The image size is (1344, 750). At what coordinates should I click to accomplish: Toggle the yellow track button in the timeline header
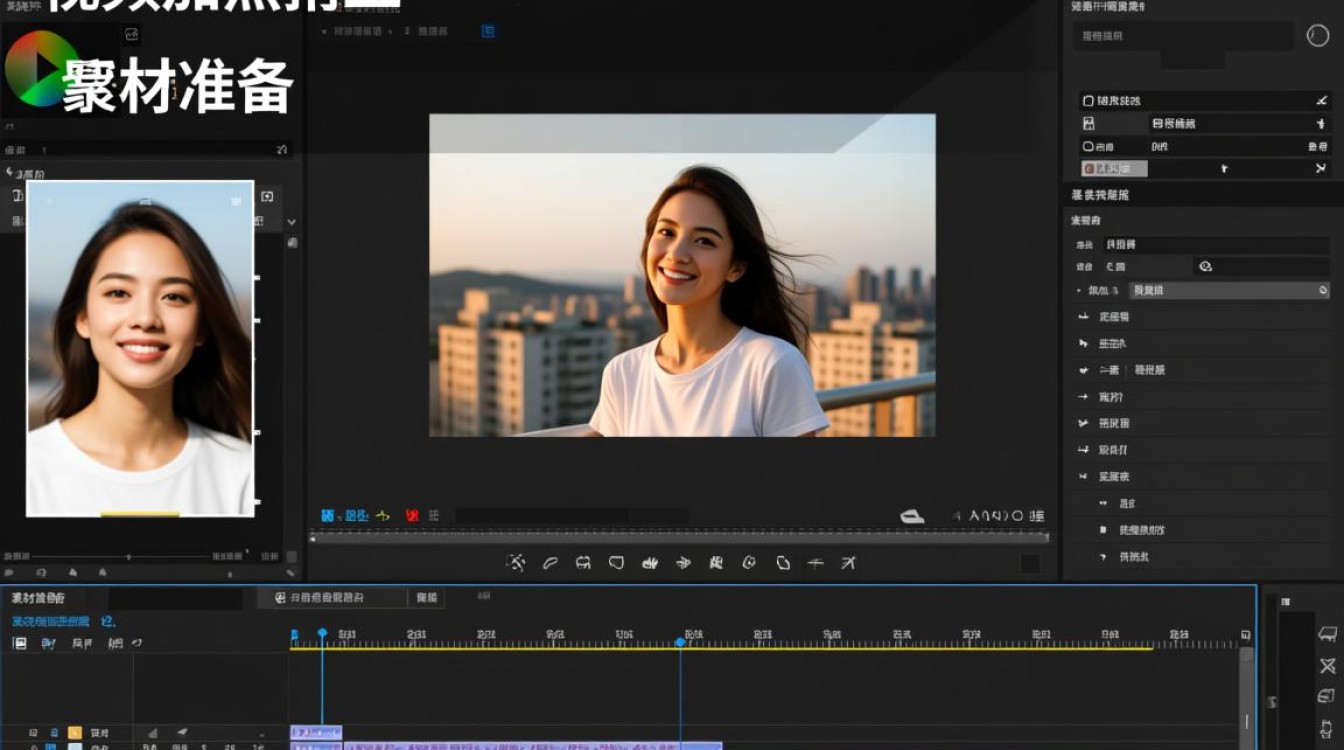coord(75,733)
